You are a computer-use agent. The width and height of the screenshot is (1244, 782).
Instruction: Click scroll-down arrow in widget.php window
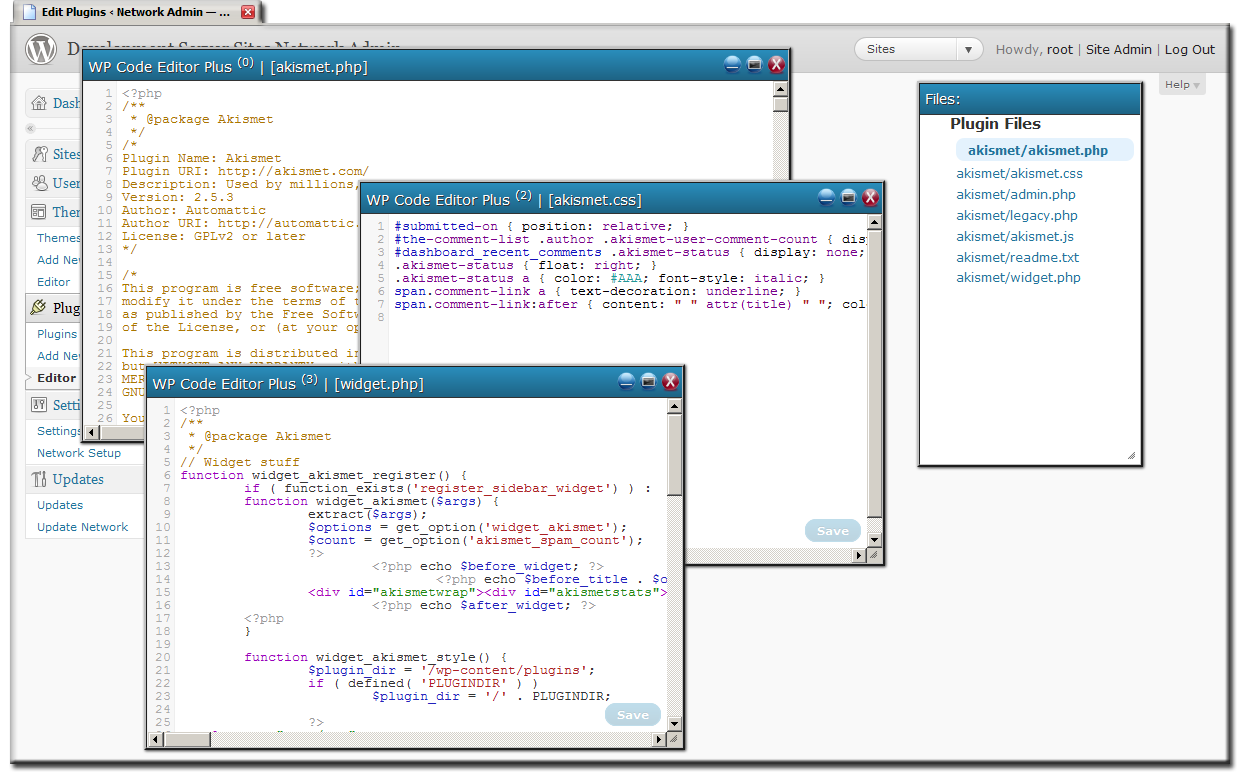coord(674,724)
